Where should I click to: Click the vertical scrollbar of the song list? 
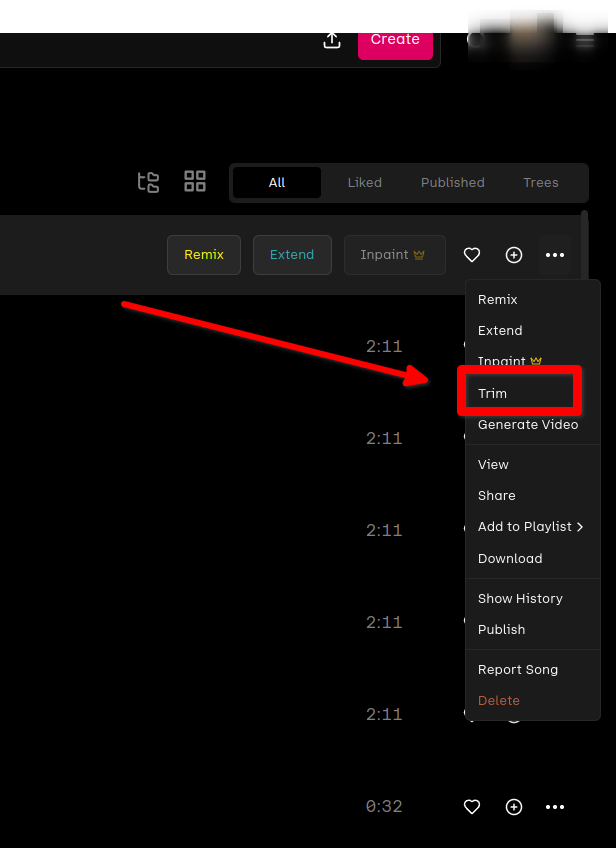coord(585,244)
